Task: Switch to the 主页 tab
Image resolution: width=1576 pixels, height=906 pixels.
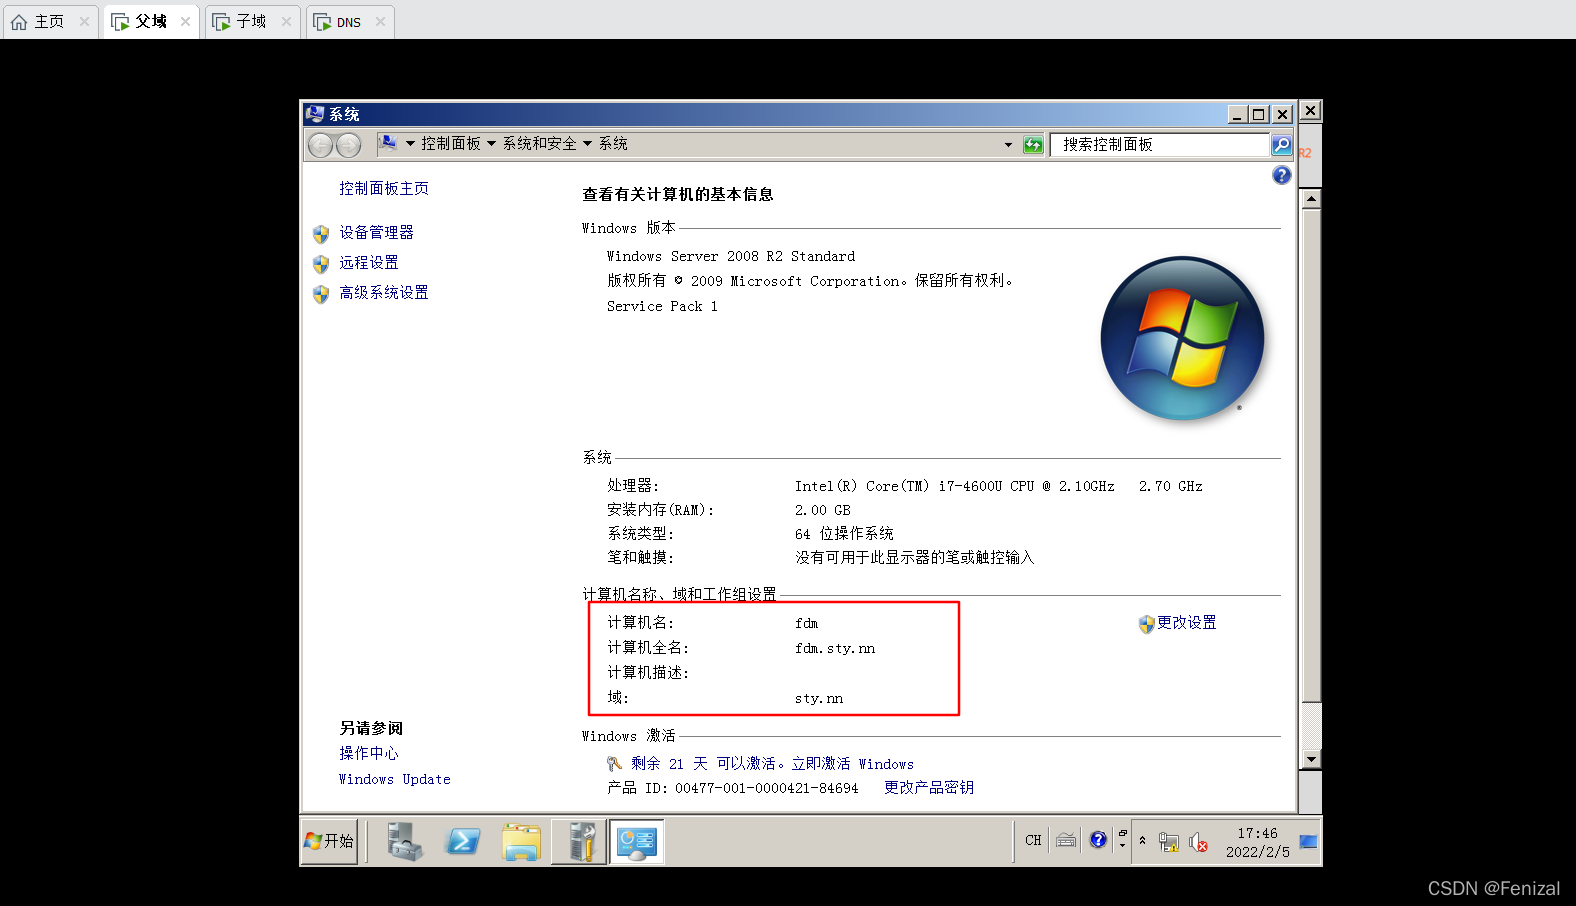Action: point(49,22)
